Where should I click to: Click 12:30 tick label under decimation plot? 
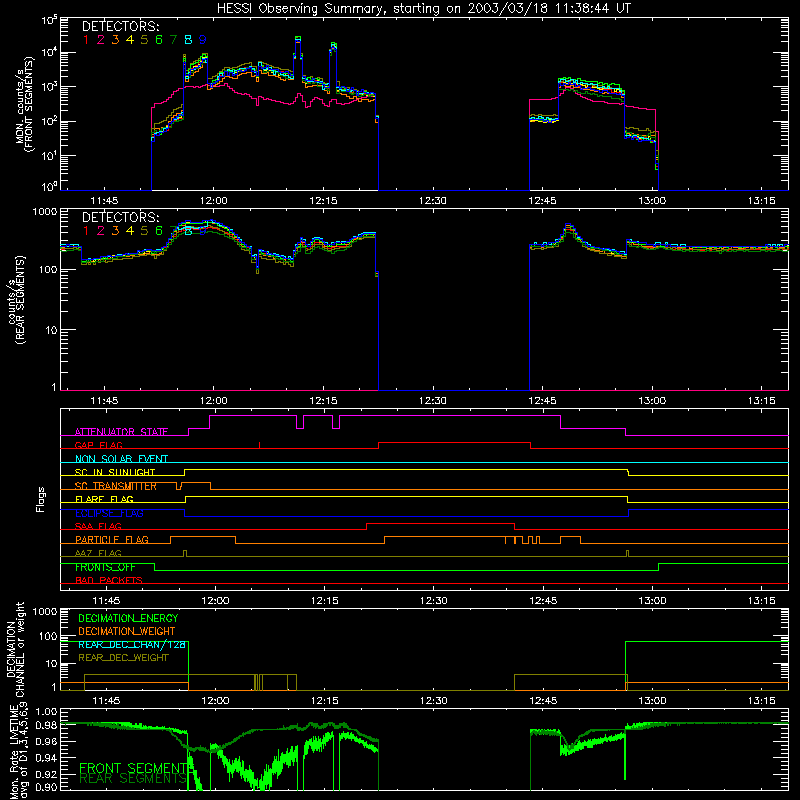(434, 701)
